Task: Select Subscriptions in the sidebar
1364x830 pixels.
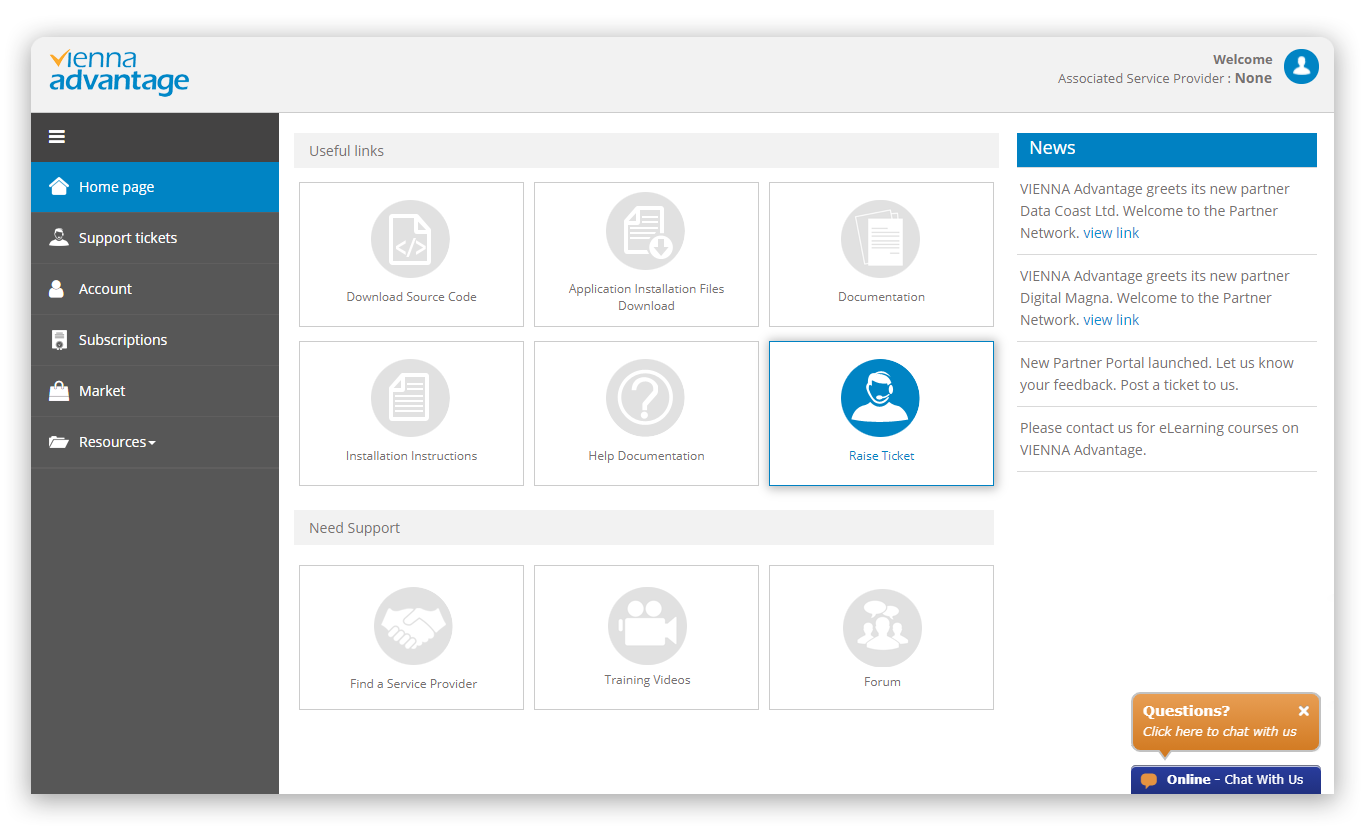Action: [122, 340]
